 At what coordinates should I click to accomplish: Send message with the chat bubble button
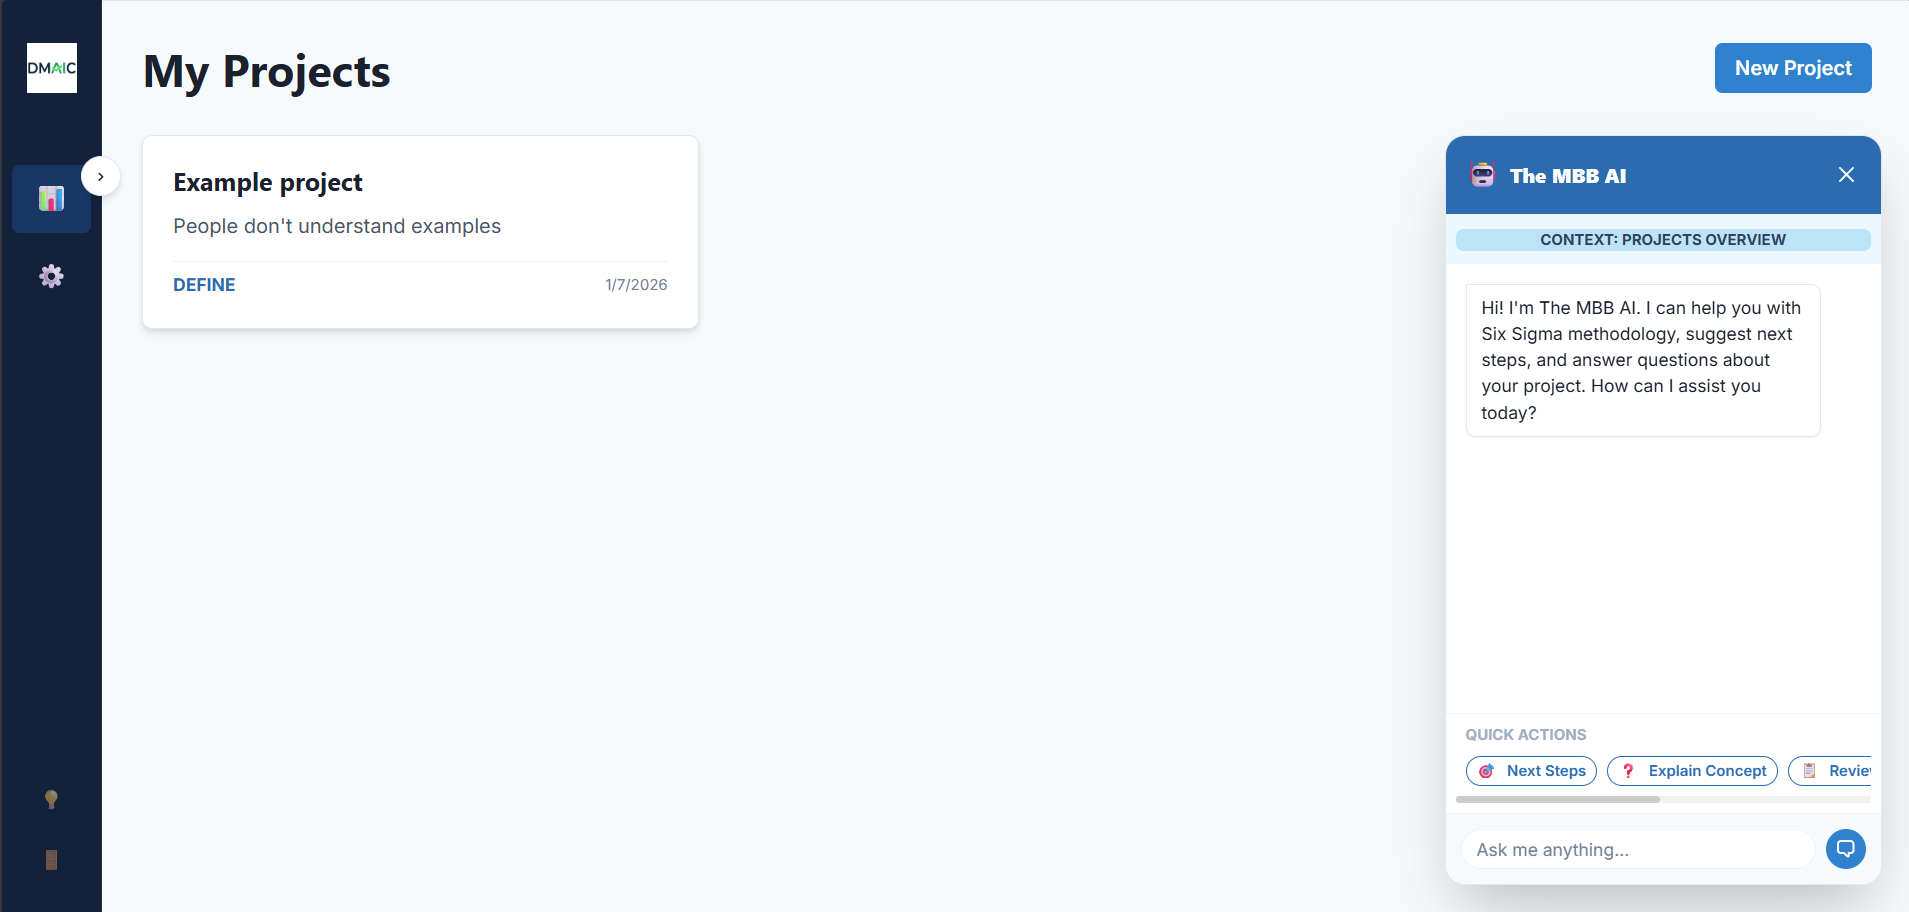coord(1845,849)
